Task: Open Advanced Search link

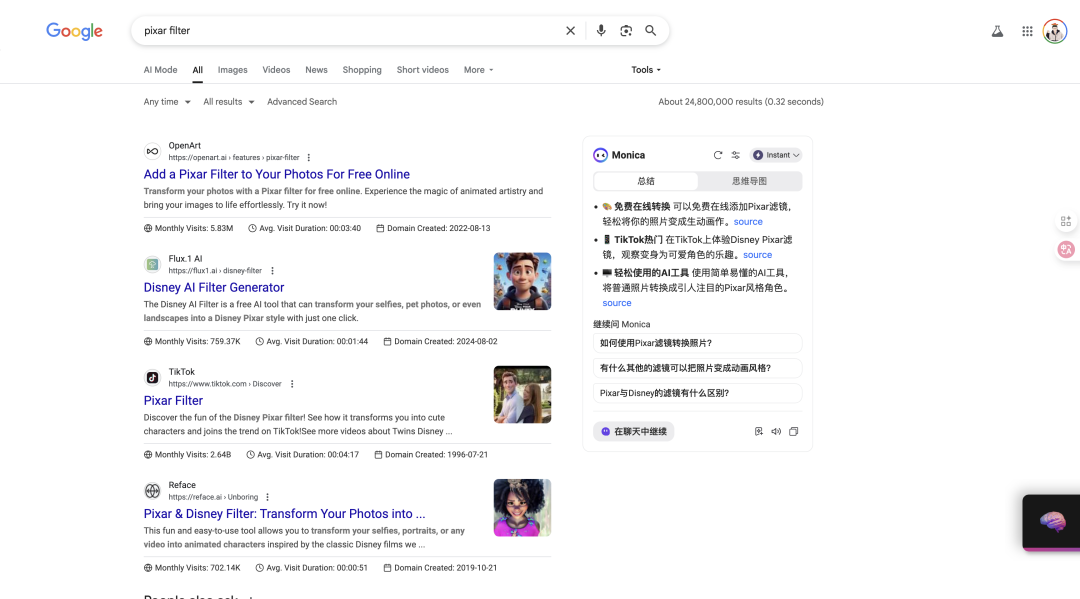Action: tap(302, 102)
